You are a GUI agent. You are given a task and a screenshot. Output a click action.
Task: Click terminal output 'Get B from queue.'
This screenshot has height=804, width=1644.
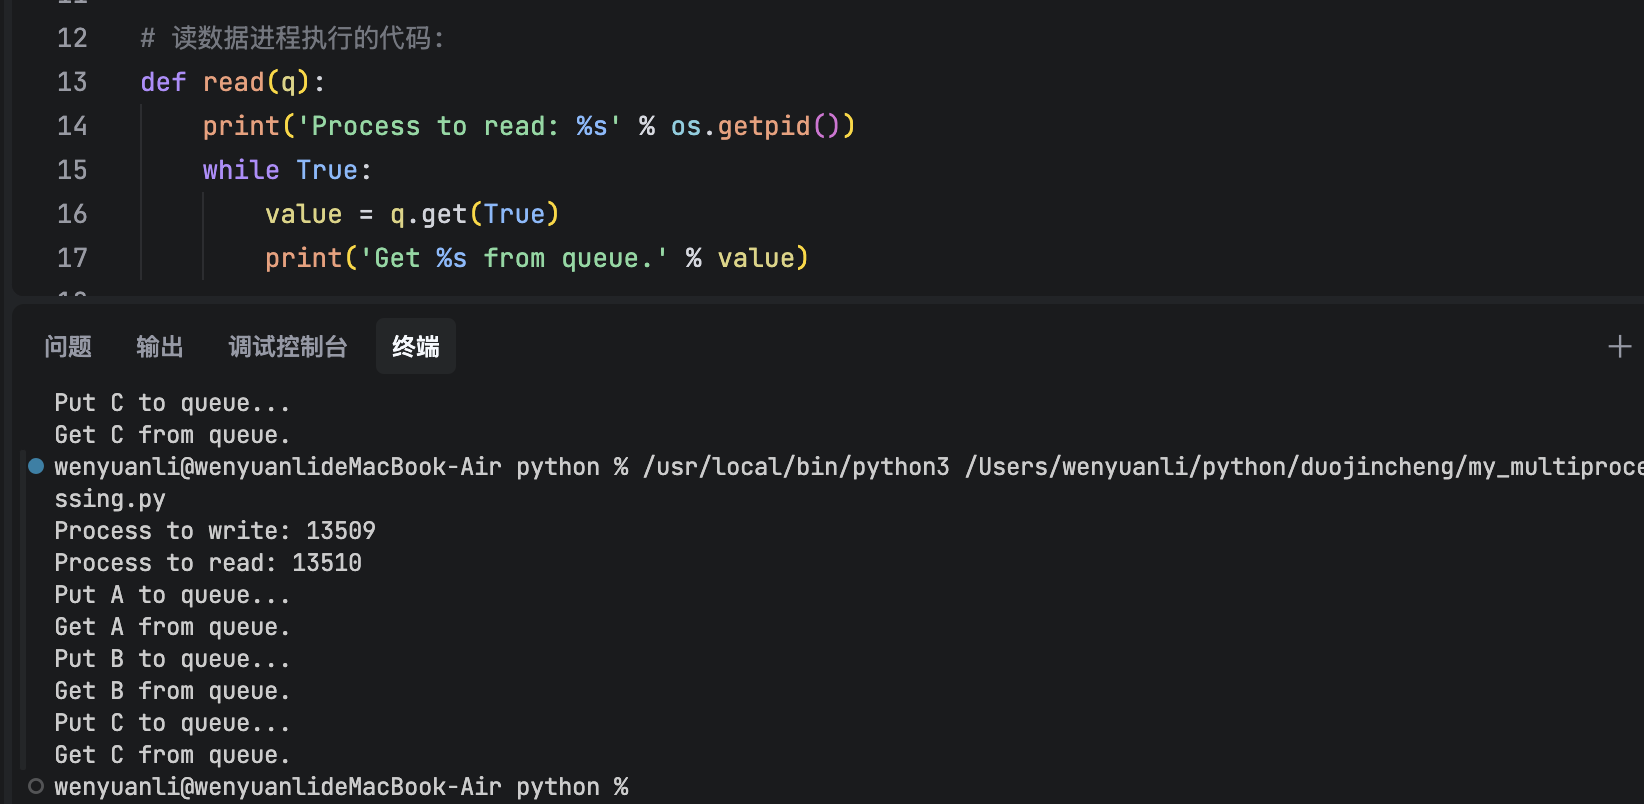click(x=172, y=690)
